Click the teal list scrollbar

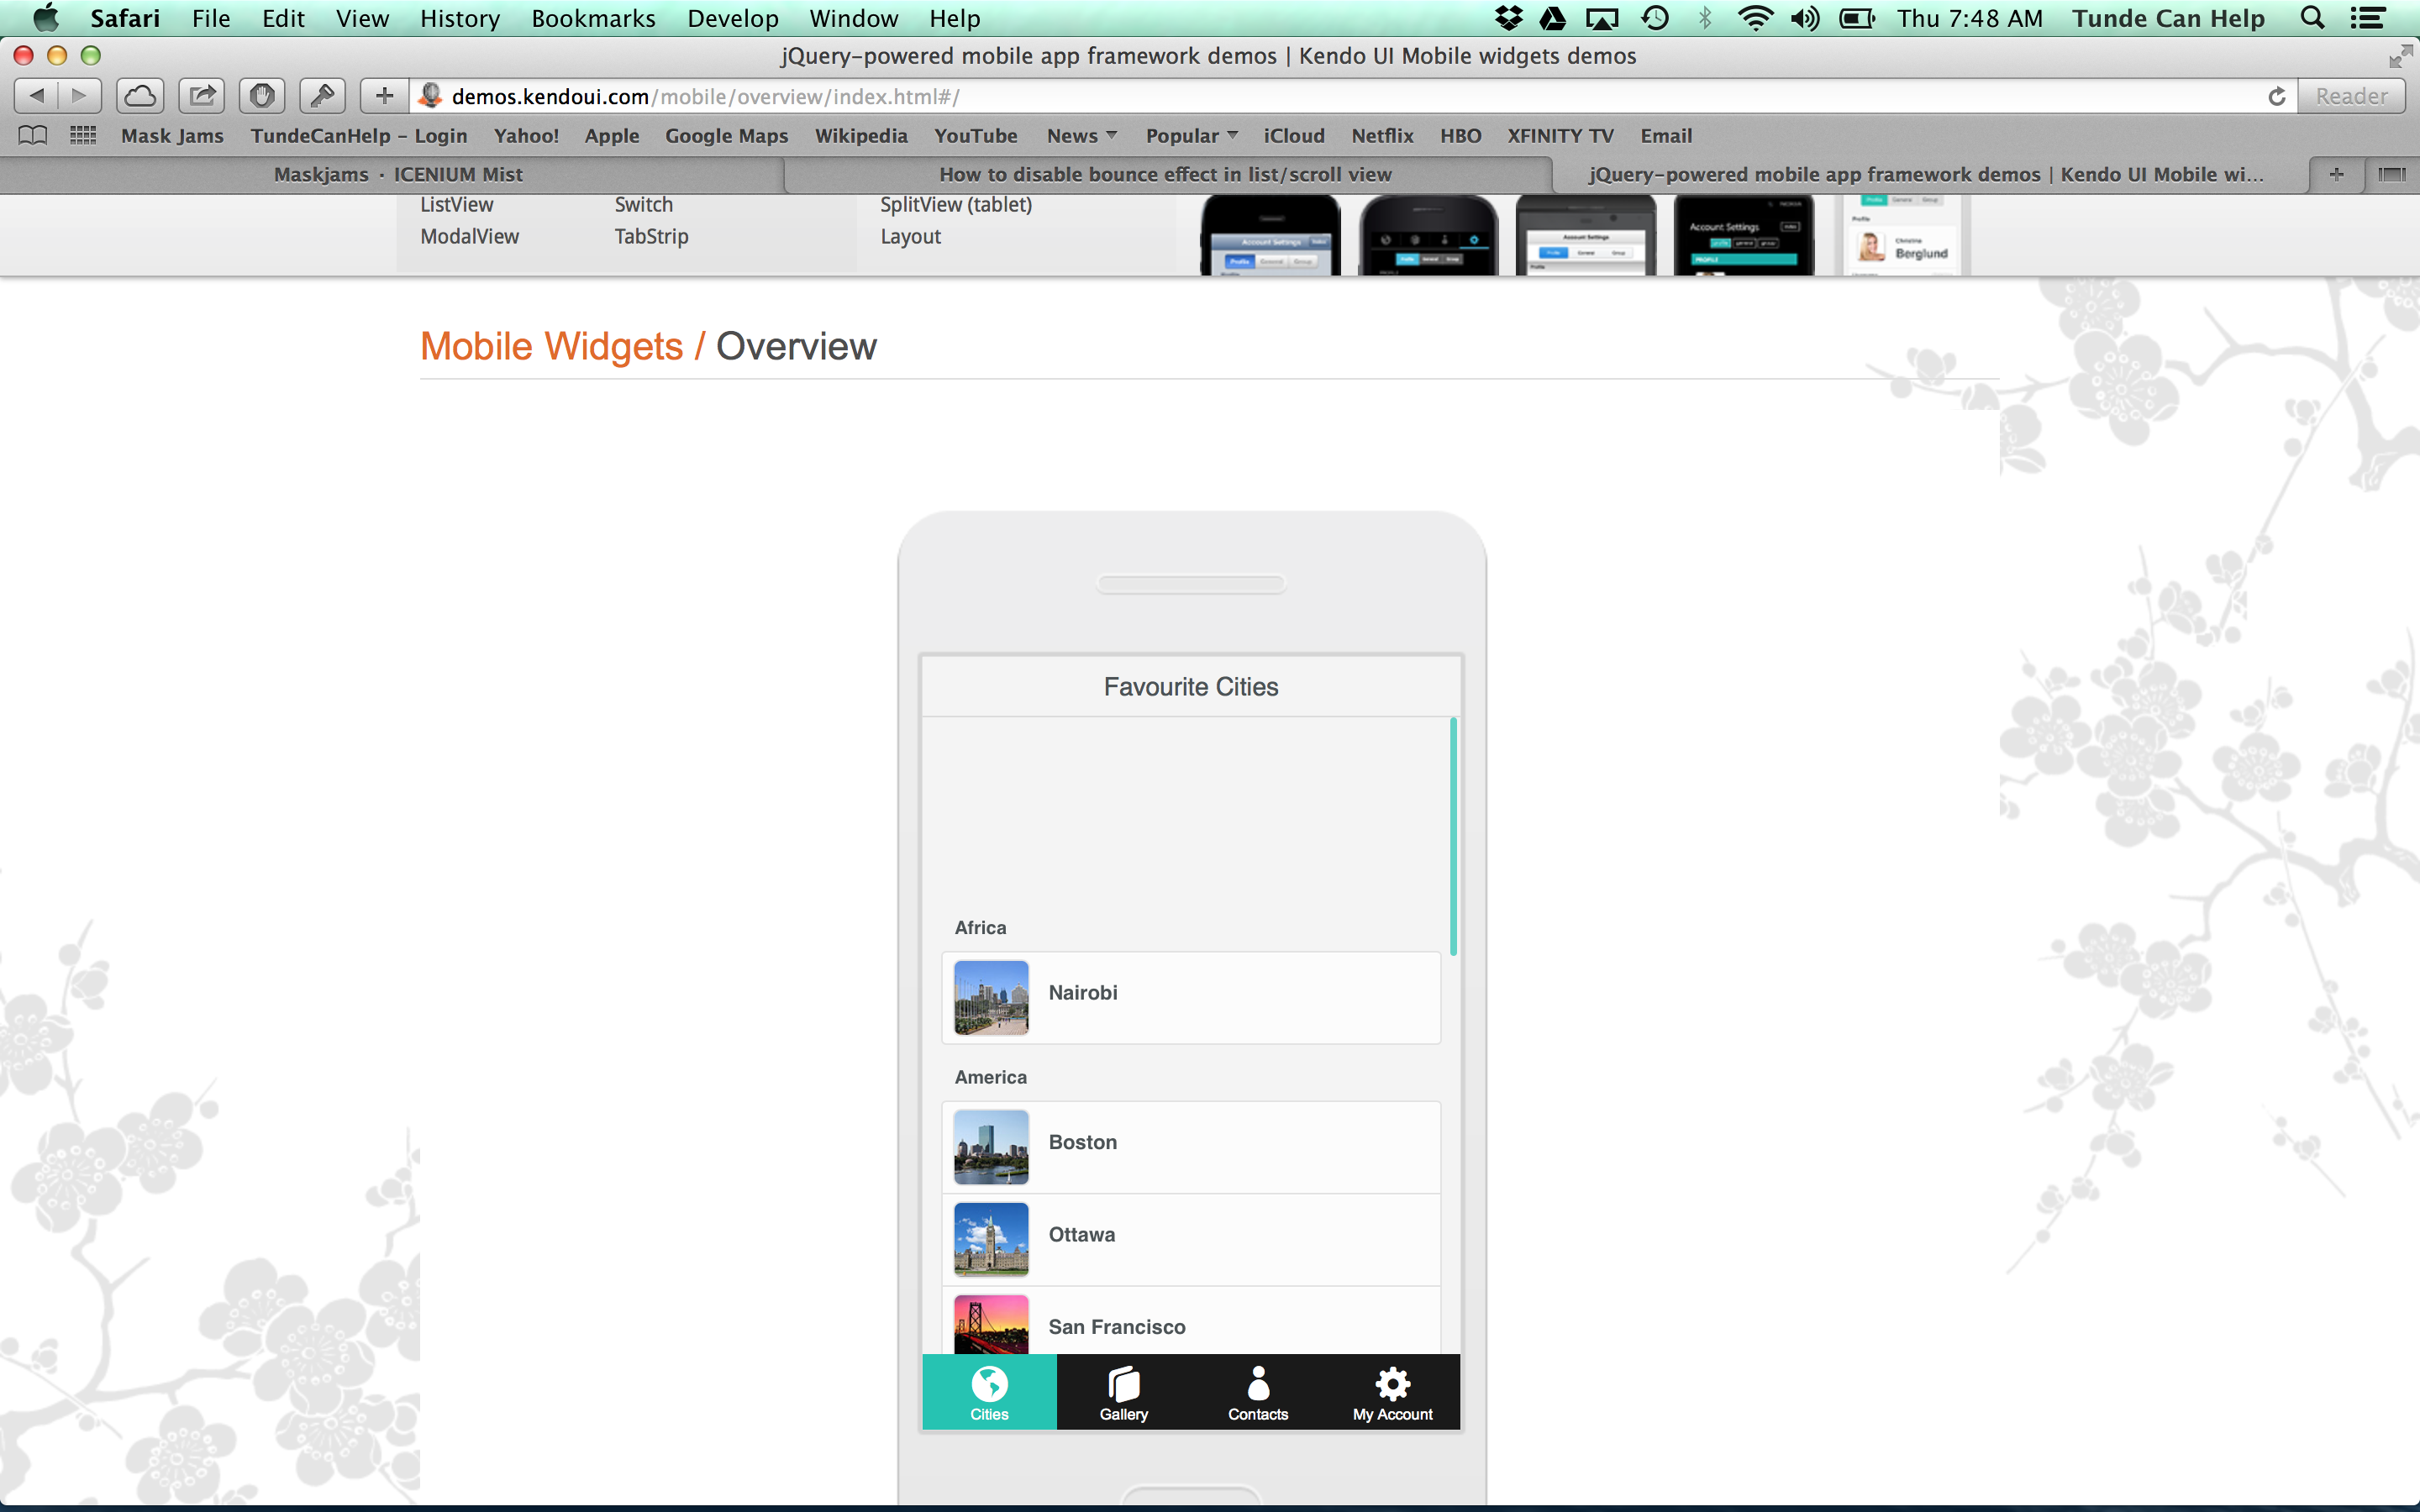[1453, 836]
